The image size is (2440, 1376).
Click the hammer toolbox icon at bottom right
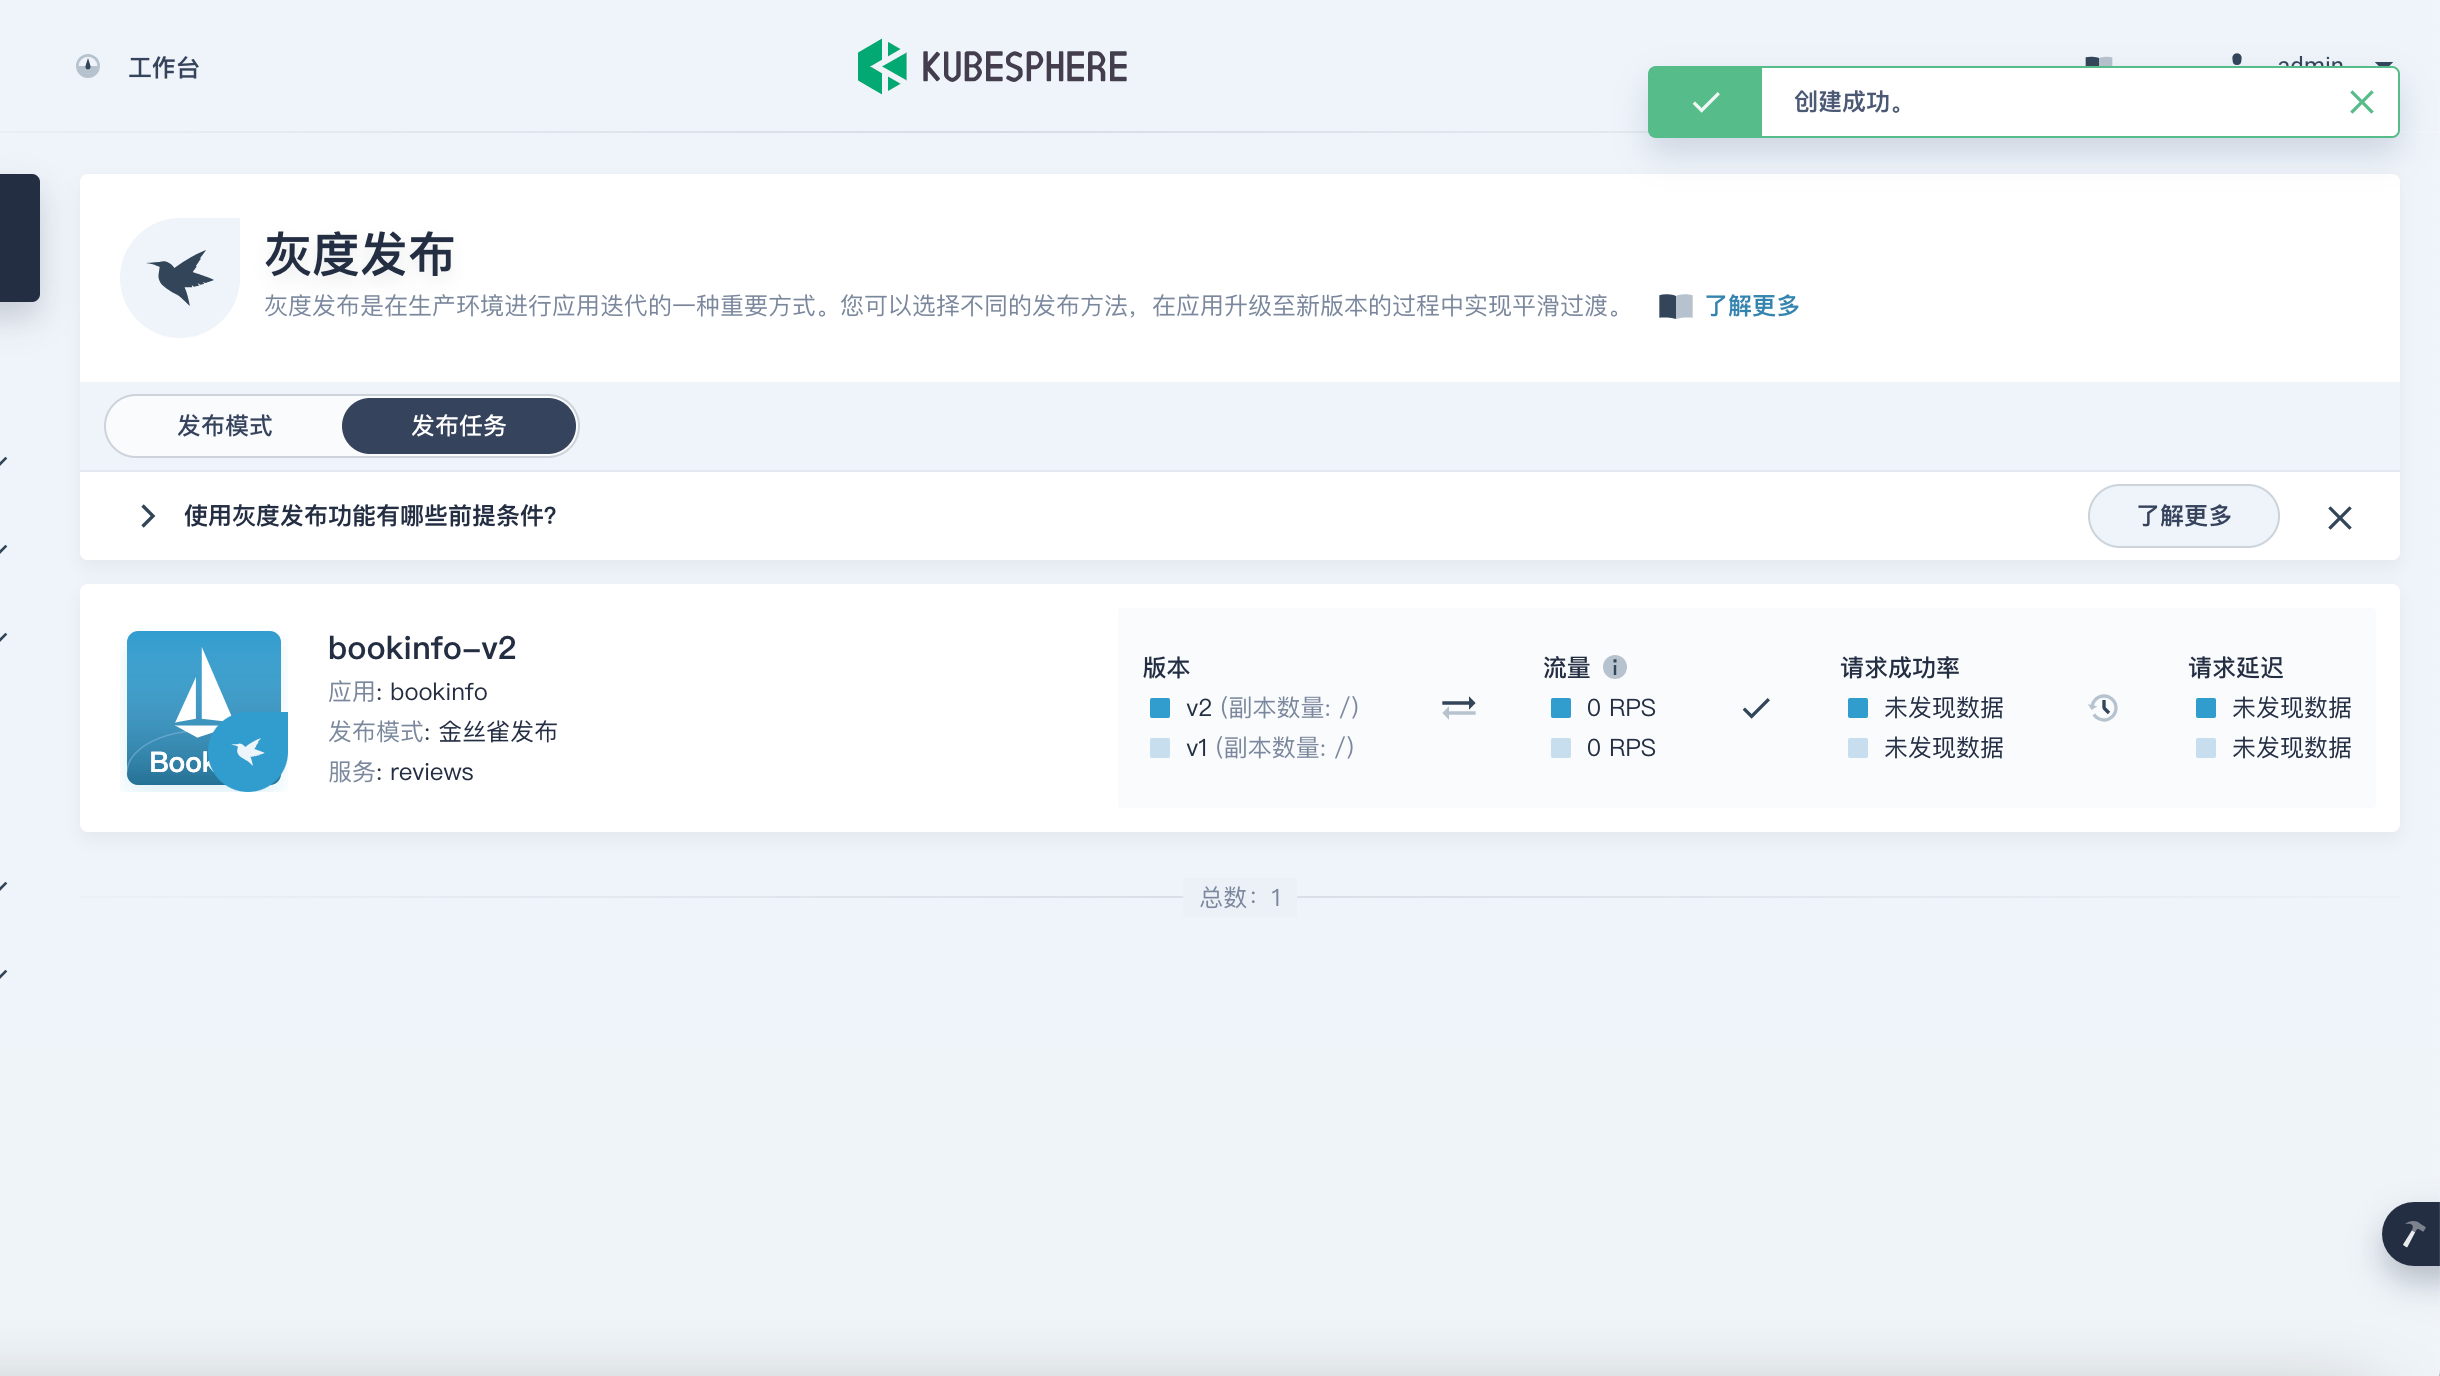click(x=2412, y=1234)
